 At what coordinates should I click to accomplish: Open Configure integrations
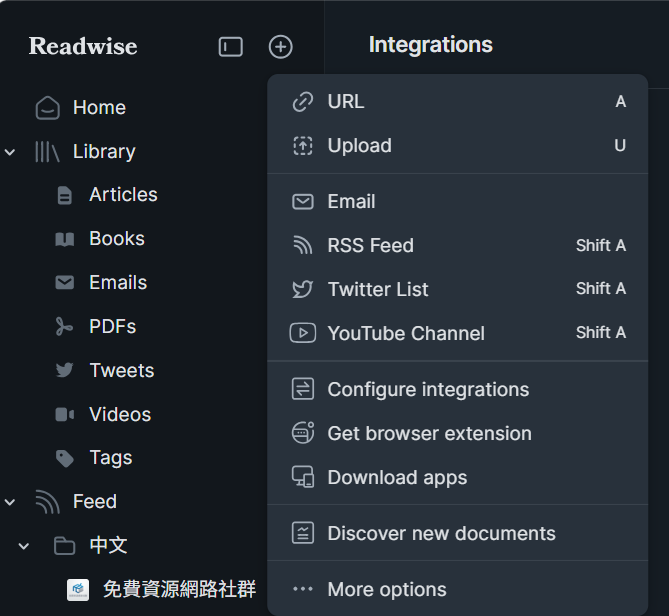click(428, 390)
